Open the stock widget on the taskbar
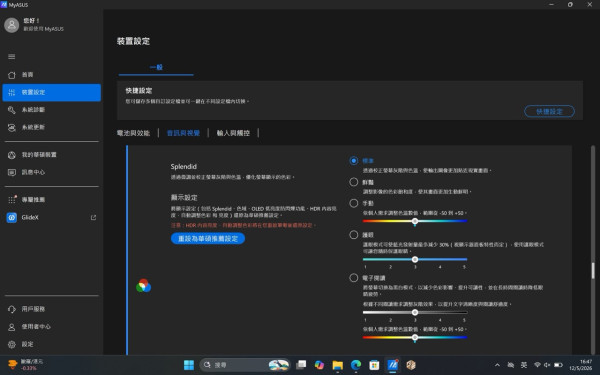 click(26, 365)
